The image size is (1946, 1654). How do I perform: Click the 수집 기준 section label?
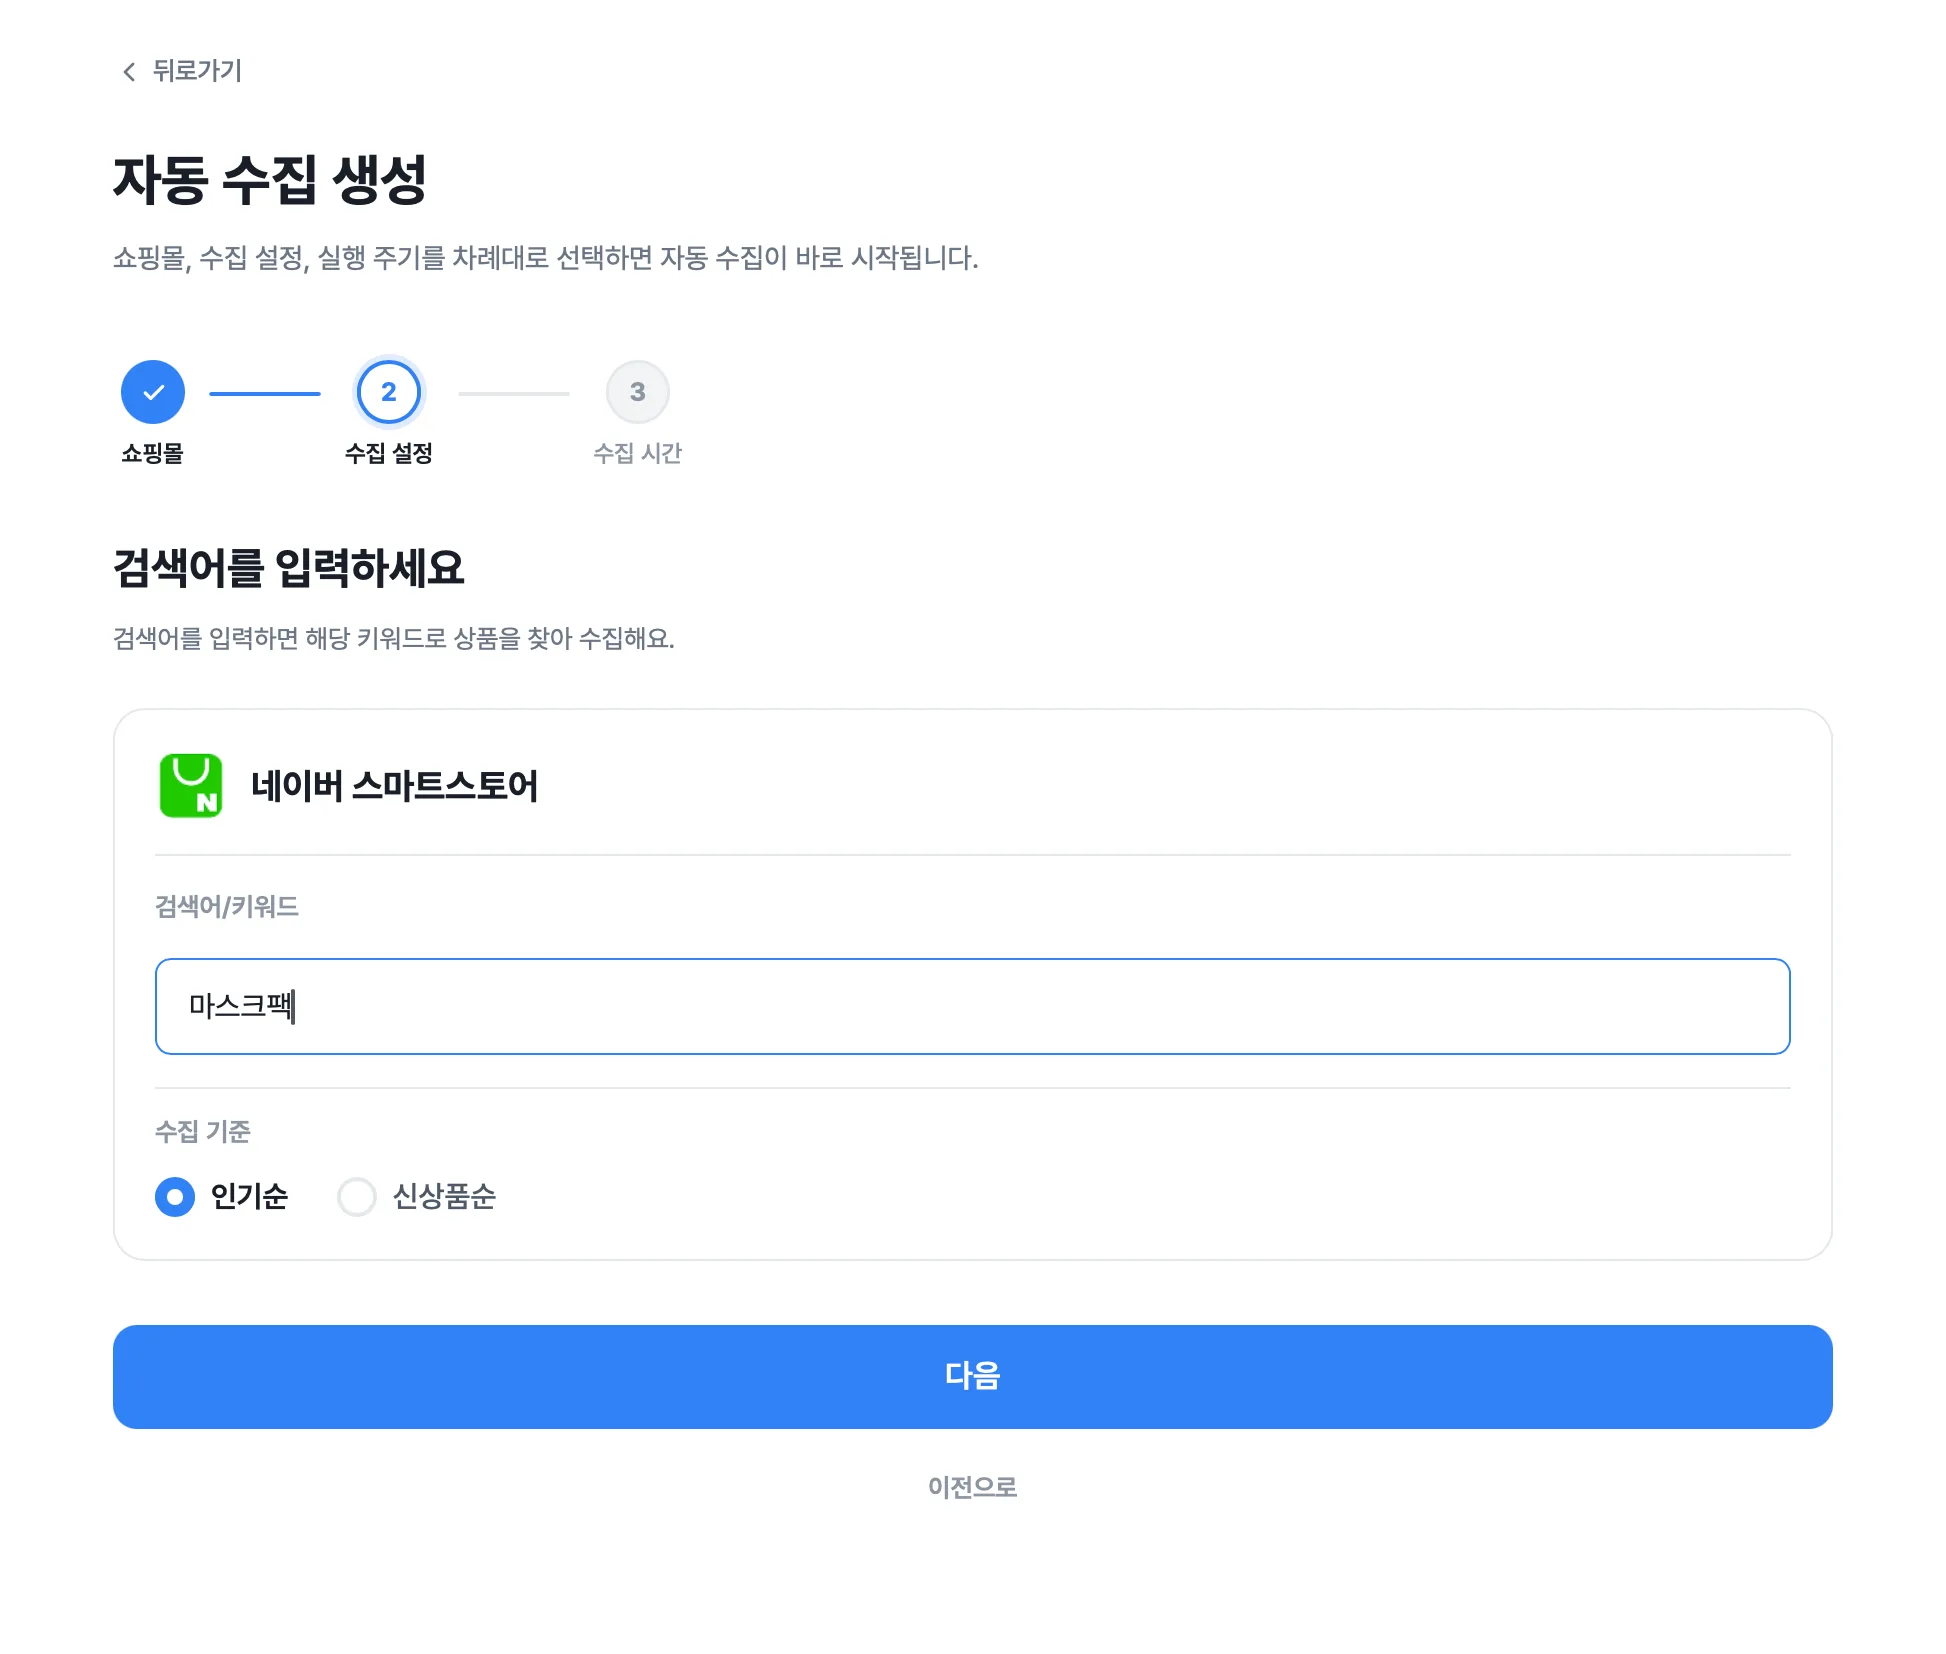coord(203,1131)
